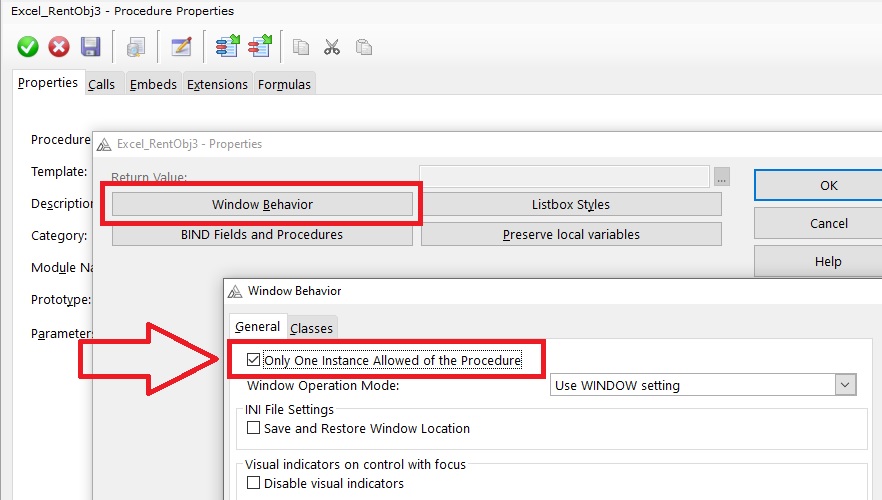Click the Listbox Styles button
882x500 pixels.
570,204
